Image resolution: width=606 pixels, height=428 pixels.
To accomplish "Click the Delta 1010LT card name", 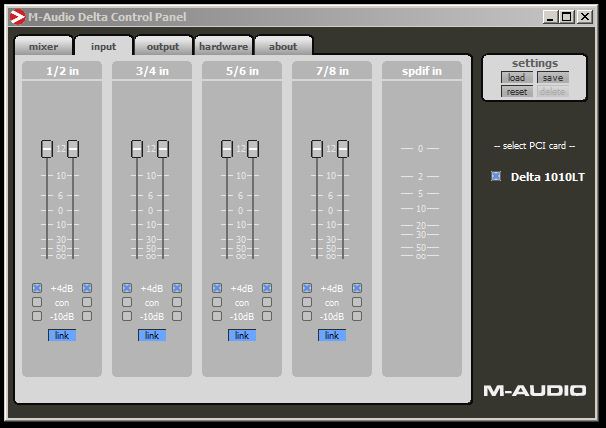I will pos(548,177).
